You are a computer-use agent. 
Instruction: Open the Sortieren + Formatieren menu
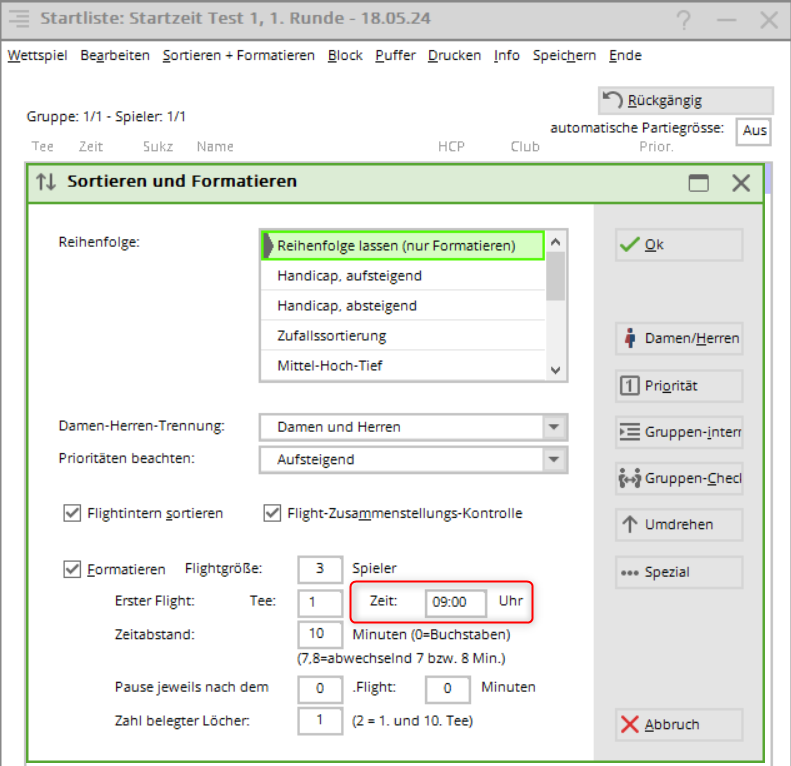pyautogui.click(x=238, y=56)
